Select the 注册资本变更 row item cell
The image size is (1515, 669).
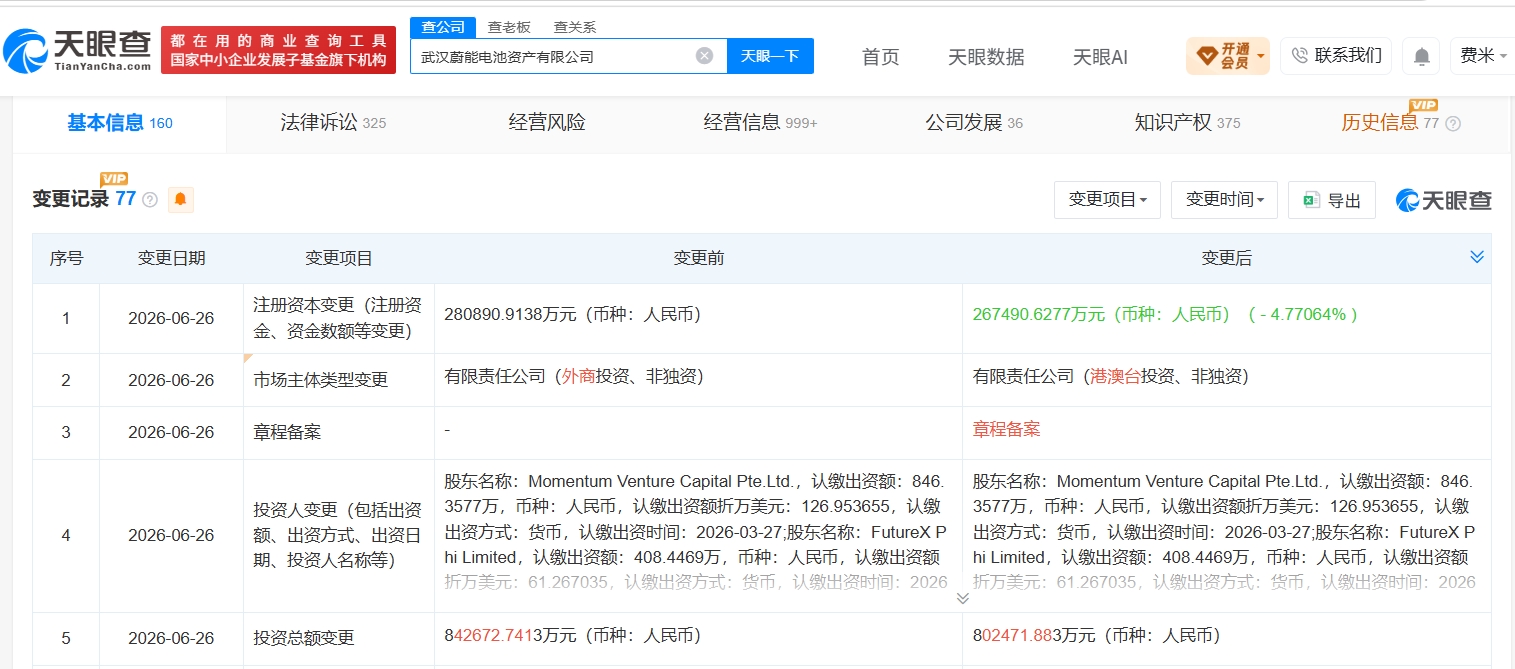point(339,318)
